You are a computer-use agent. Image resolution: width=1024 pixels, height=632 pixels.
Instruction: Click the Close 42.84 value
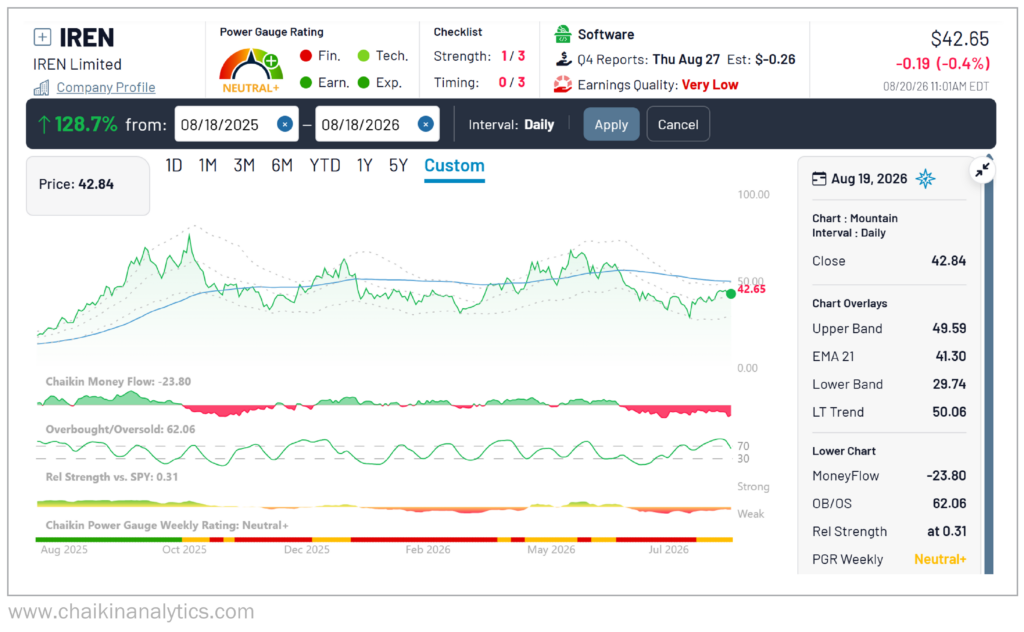pyautogui.click(x=948, y=261)
